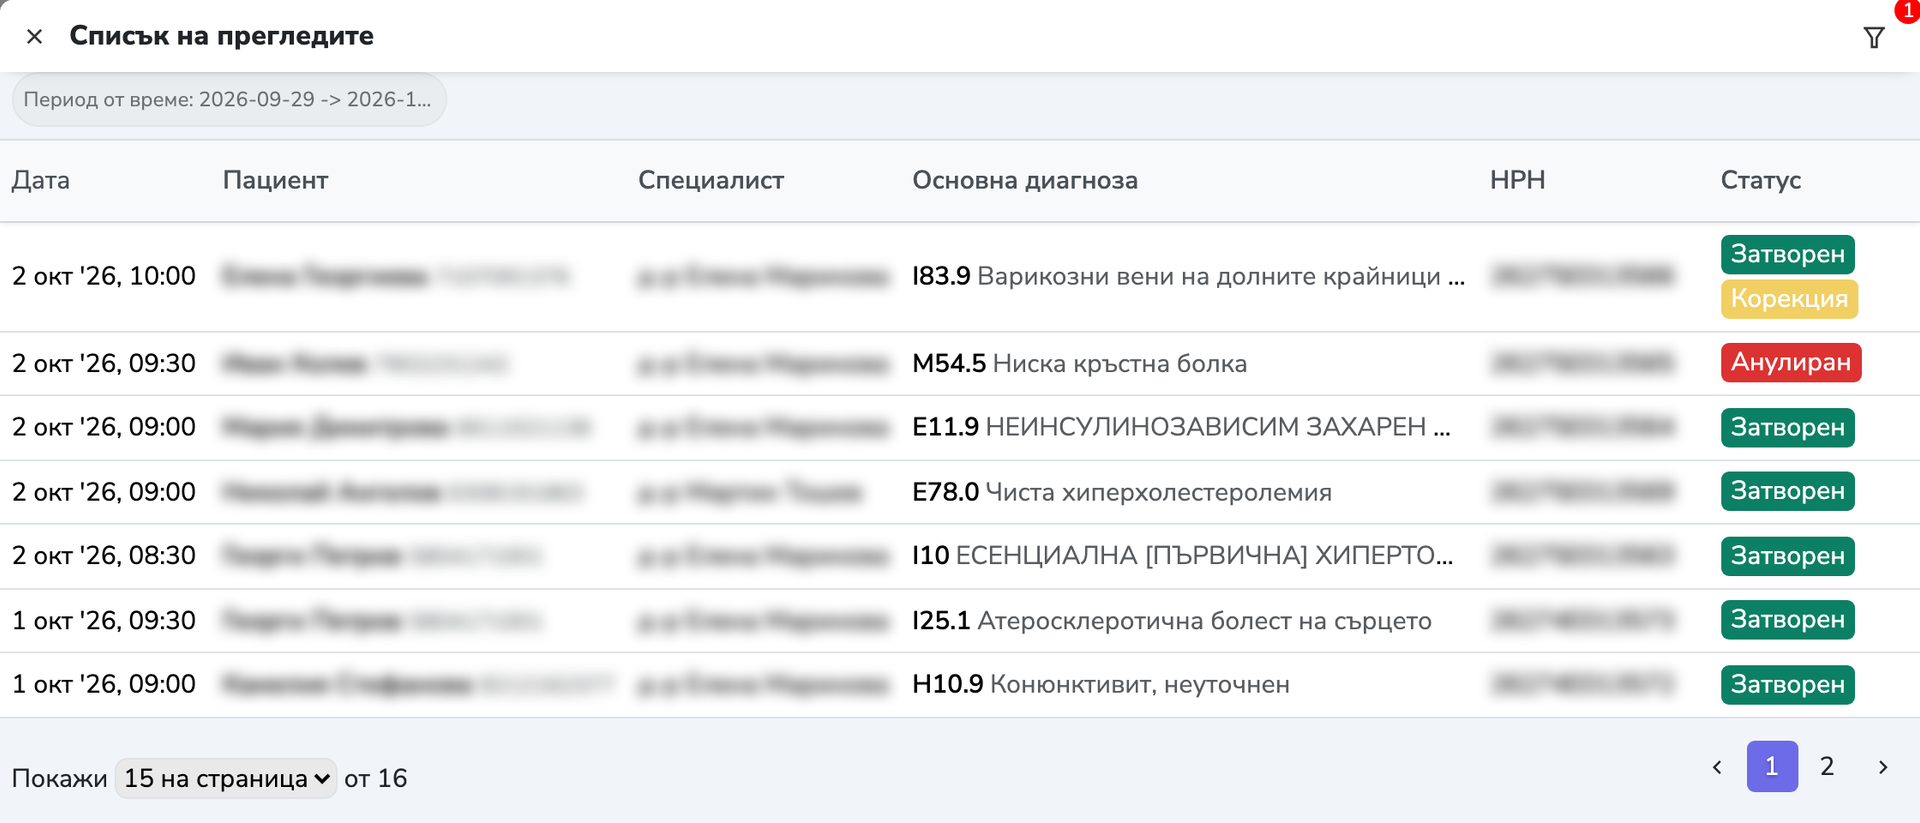The width and height of the screenshot is (1920, 823).
Task: Select diagnosis 'M54.5 Ниска кръстна болка'
Action: [x=1080, y=363]
